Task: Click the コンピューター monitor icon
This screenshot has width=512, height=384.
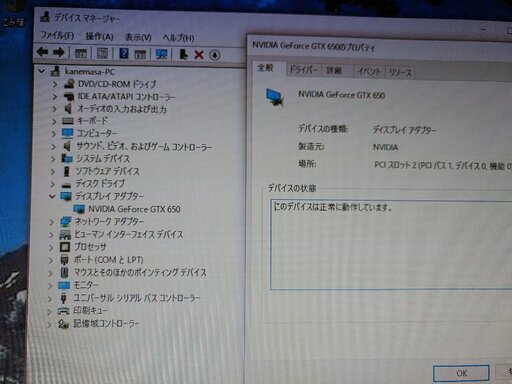Action: click(67, 133)
